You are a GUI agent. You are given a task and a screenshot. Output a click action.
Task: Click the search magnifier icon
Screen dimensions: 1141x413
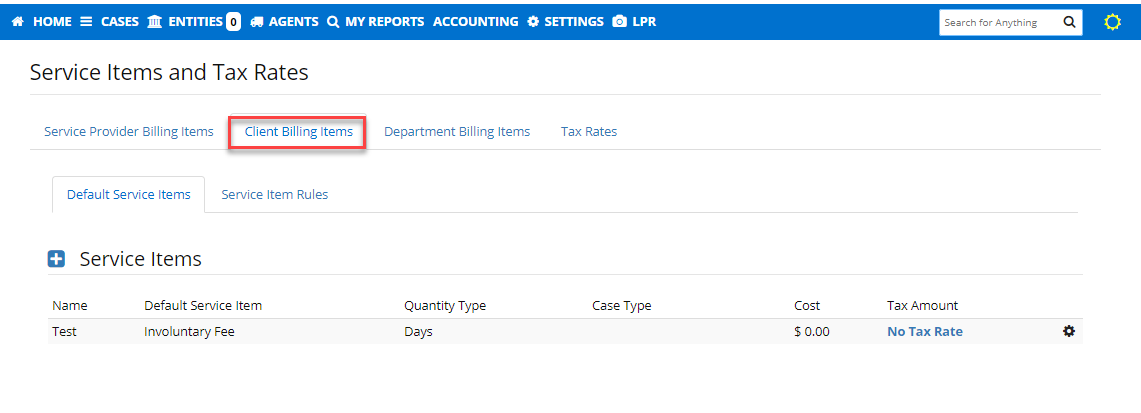(1069, 22)
